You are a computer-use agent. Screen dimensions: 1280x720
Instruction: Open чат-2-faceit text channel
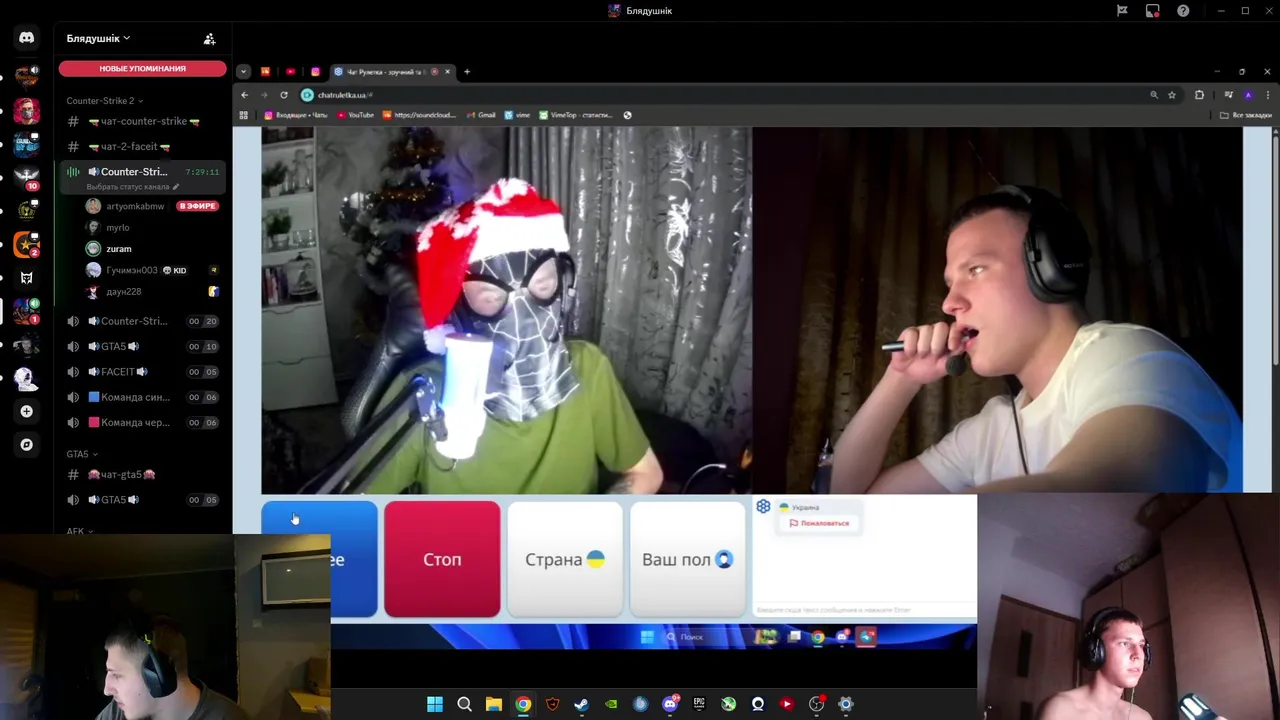142,147
